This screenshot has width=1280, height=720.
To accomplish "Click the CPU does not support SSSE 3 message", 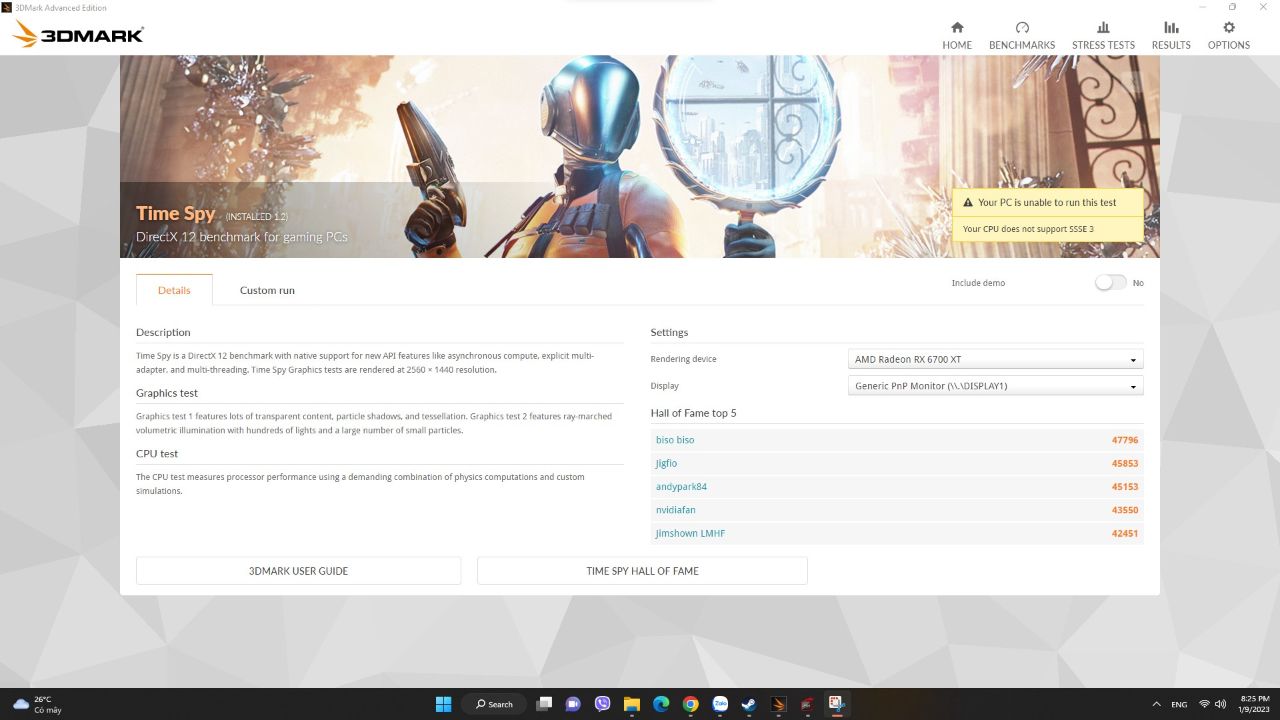I will (1028, 229).
